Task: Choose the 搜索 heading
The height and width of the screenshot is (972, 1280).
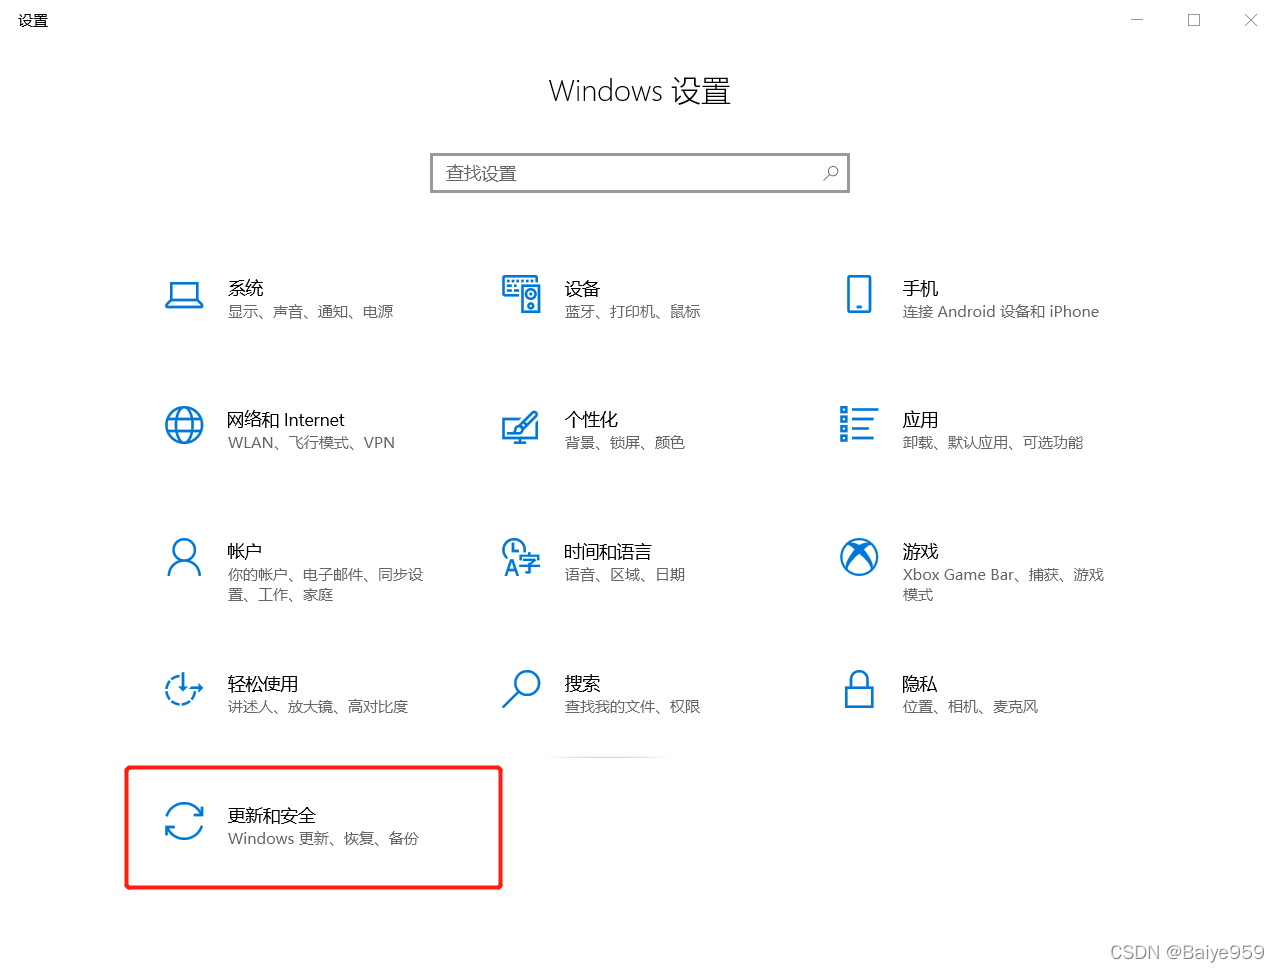Action: pos(582,684)
